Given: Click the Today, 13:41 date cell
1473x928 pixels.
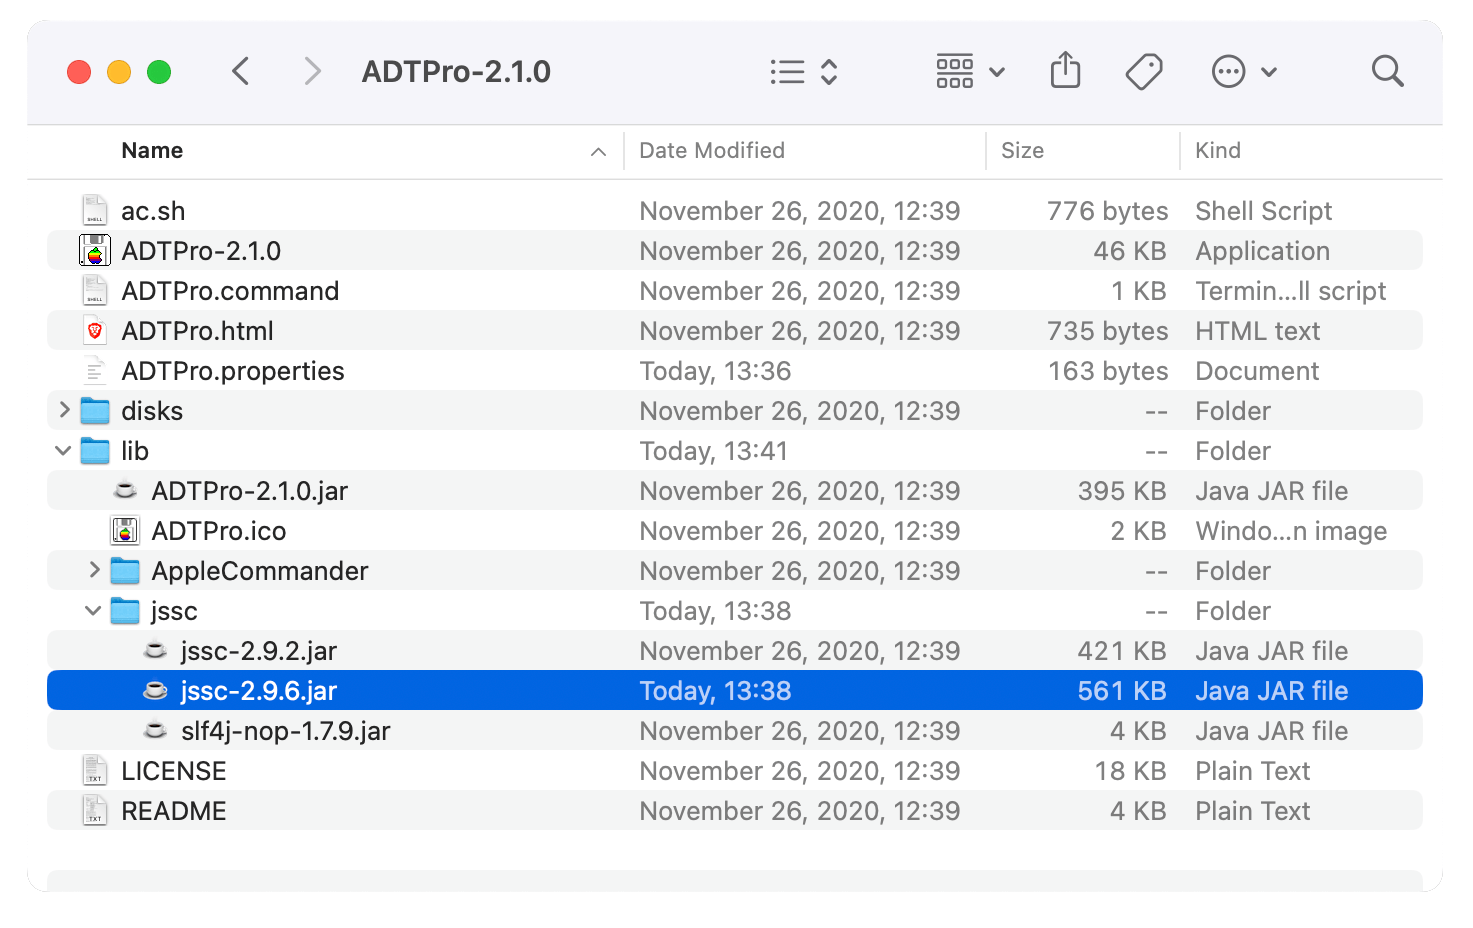Looking at the screenshot, I should (714, 451).
